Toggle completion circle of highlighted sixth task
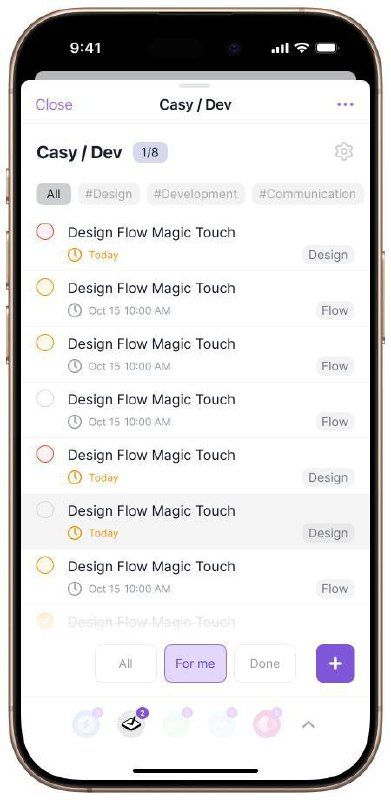 (45, 510)
